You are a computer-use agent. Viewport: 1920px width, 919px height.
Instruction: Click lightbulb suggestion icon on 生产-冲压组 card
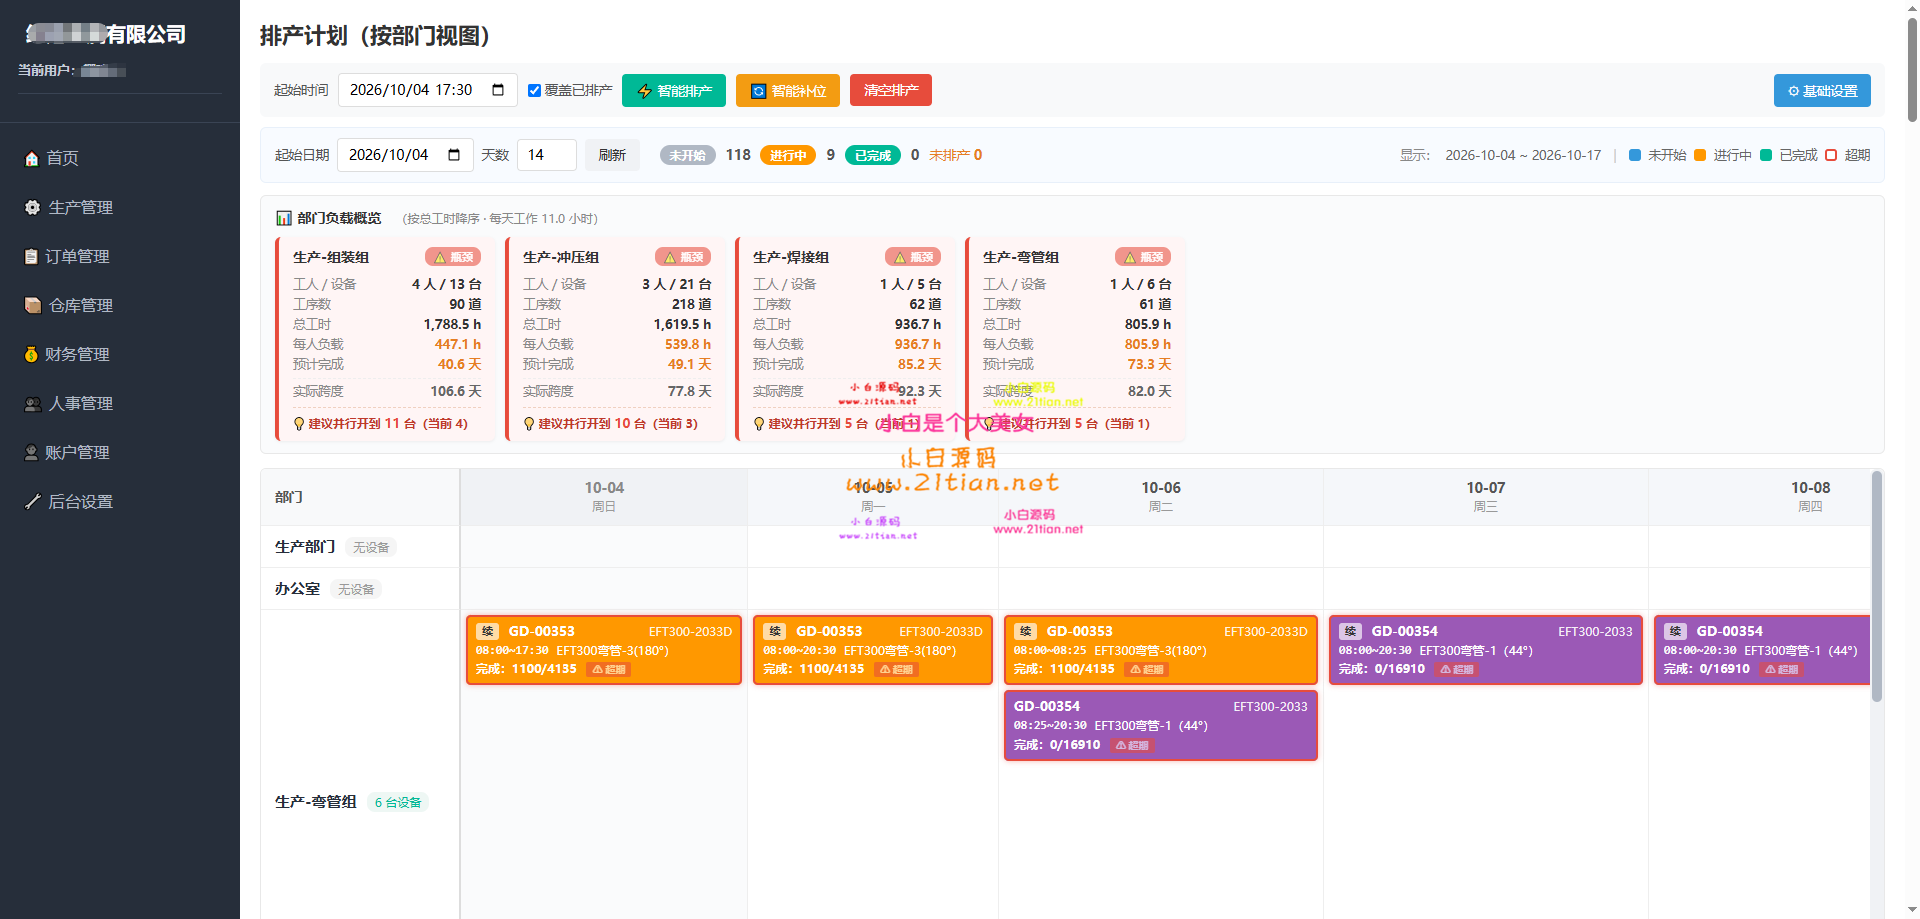tap(529, 424)
